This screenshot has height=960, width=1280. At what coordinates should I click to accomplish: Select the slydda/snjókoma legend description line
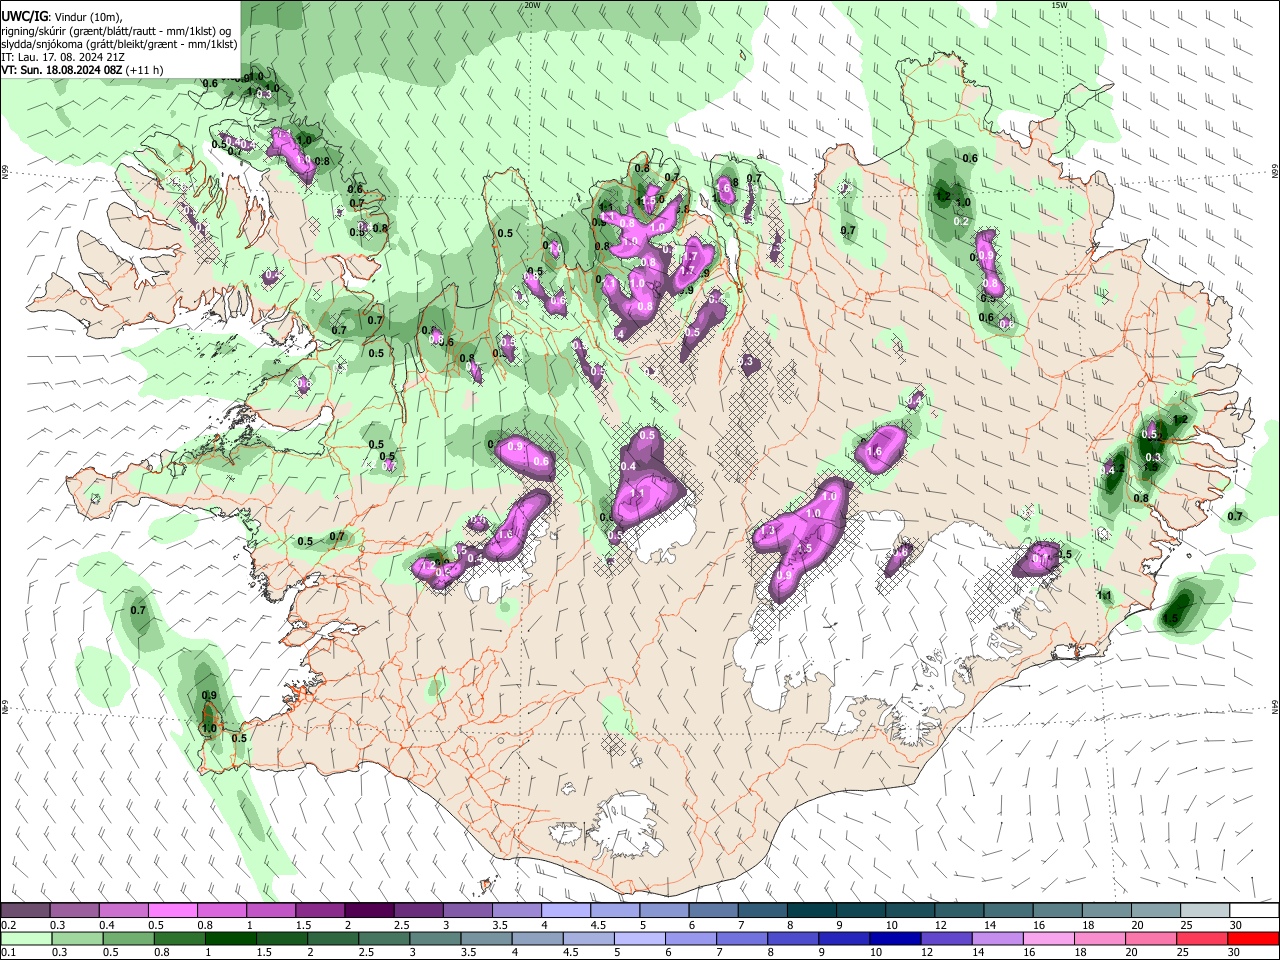(x=119, y=44)
